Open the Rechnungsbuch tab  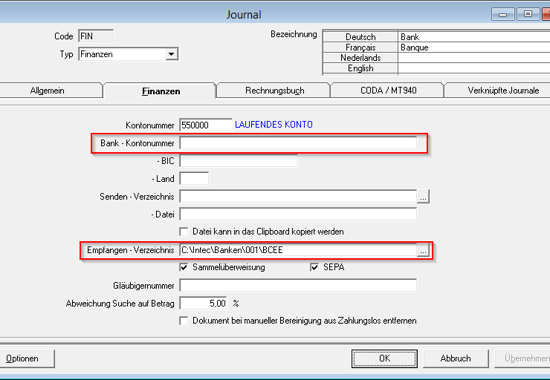(x=275, y=91)
